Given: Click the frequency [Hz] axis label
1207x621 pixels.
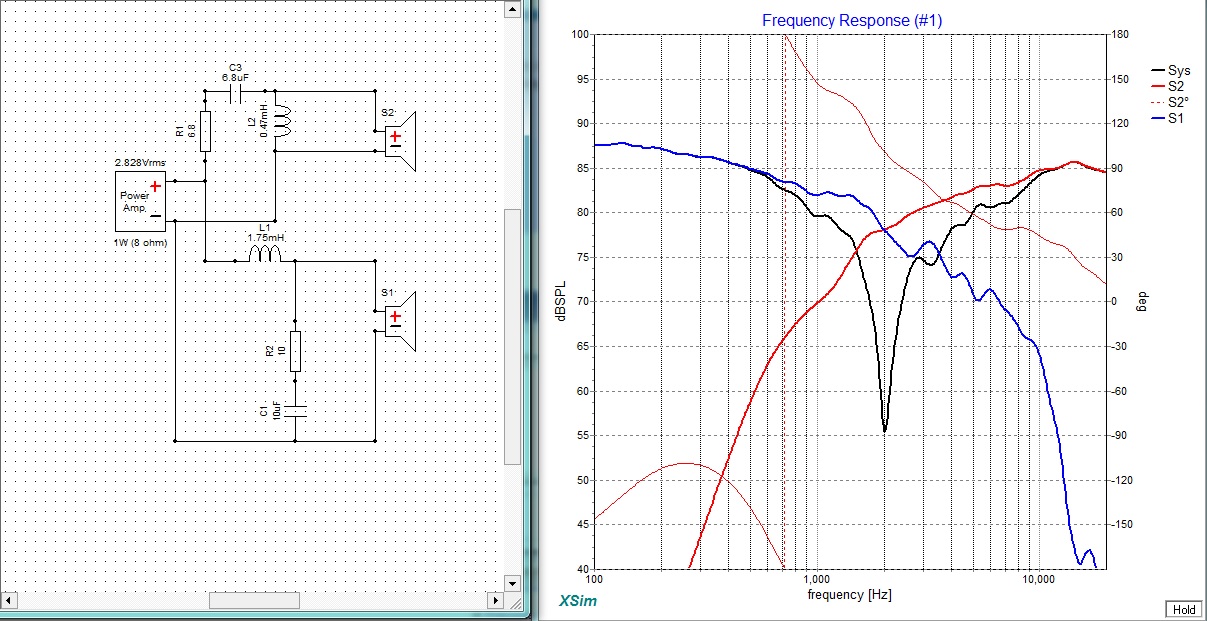Looking at the screenshot, I should coord(850,595).
